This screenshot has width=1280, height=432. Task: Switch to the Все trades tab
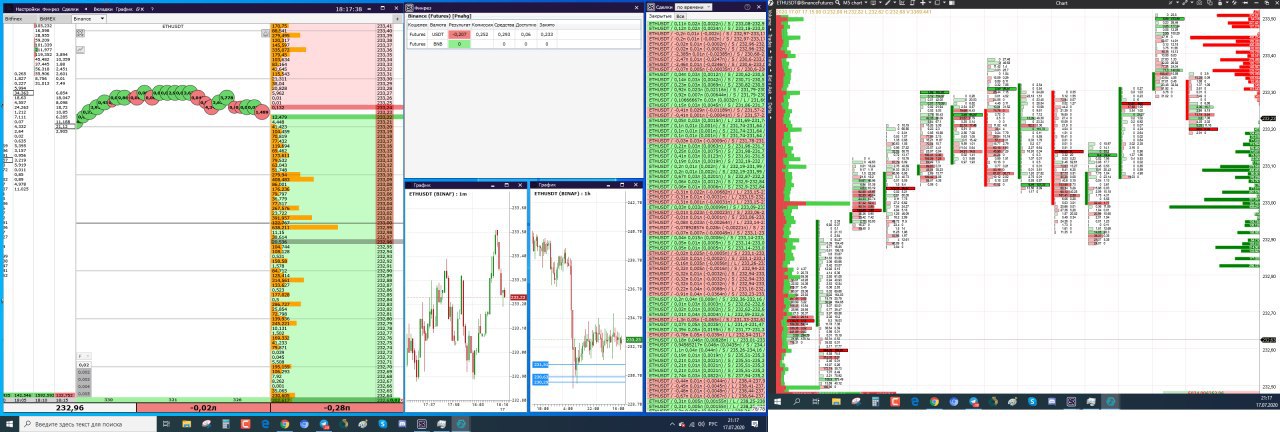680,16
